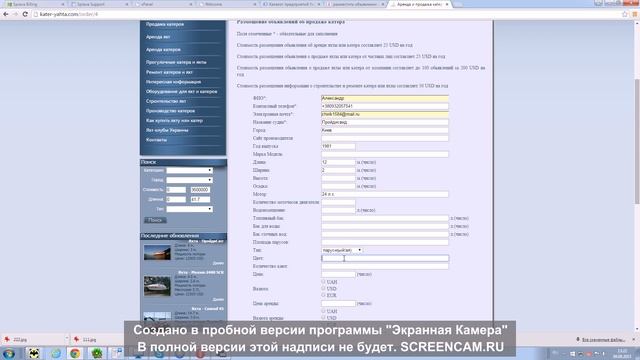The width and height of the screenshot is (640, 360).
Task: Click the Поиск search button
Action: [x=155, y=220]
